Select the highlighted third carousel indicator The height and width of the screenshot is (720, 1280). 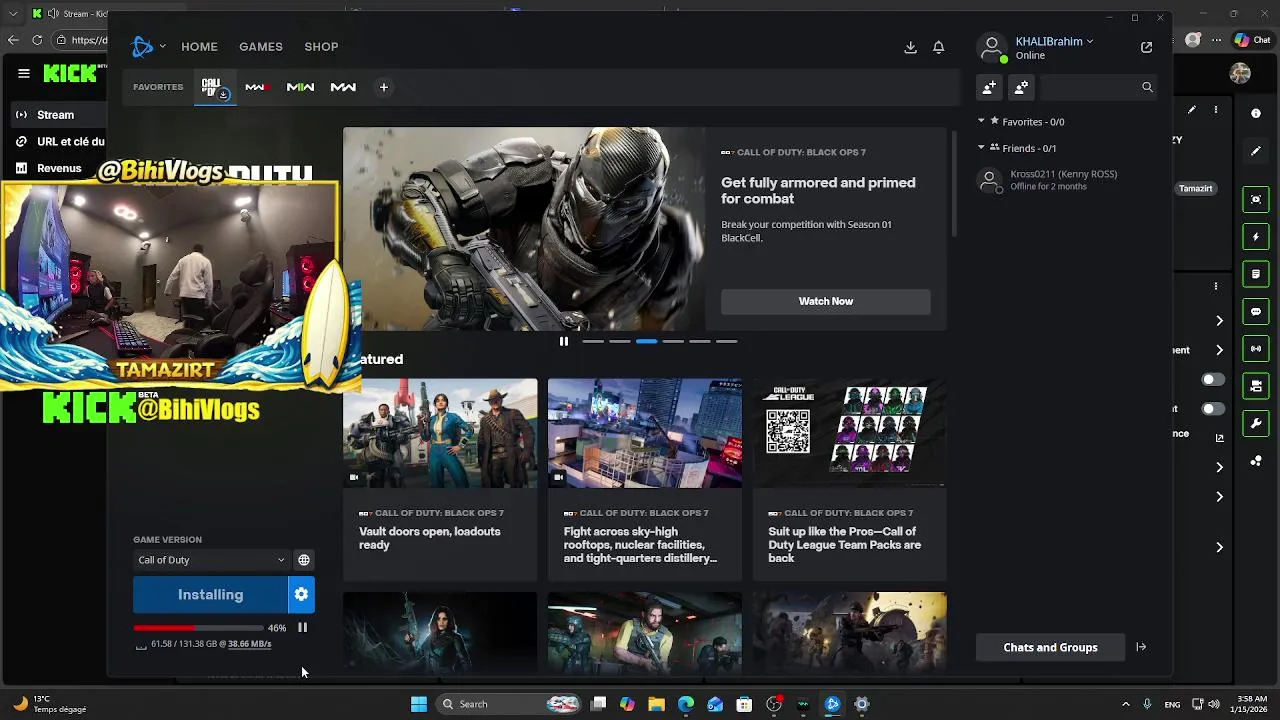(646, 342)
